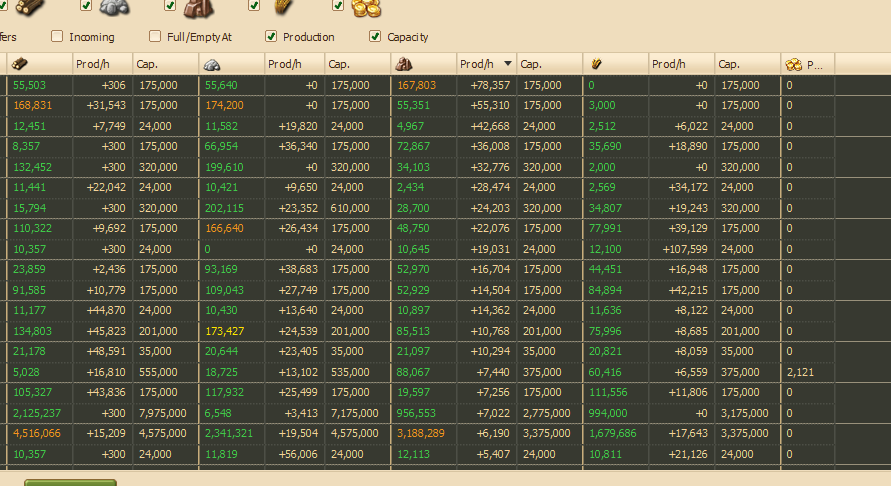Viewport: 891px width, 486px height.
Task: Click the gold coins column header icon
Action: (x=794, y=64)
